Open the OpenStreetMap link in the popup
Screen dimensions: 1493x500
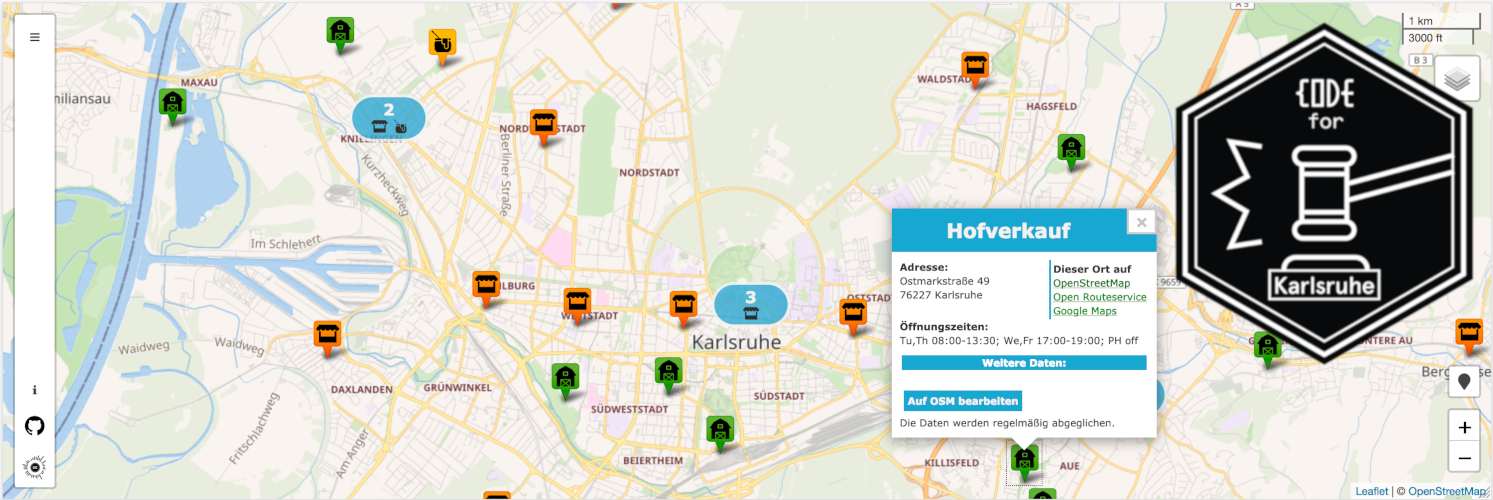[x=1091, y=283]
